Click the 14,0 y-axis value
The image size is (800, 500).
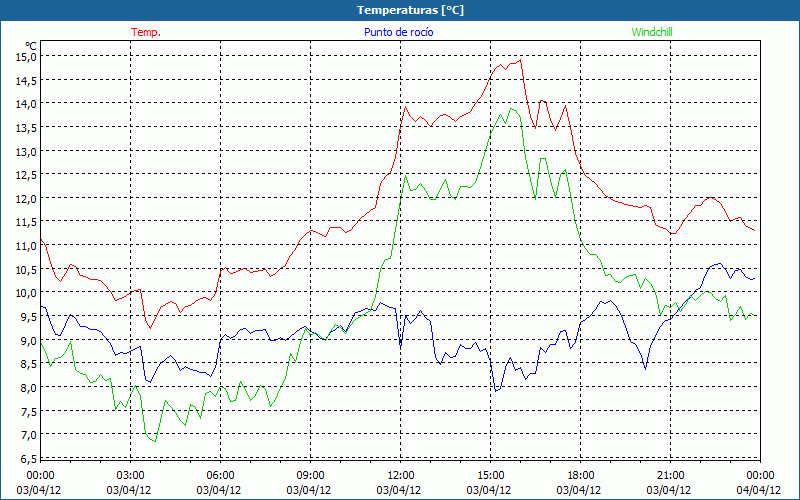point(28,104)
